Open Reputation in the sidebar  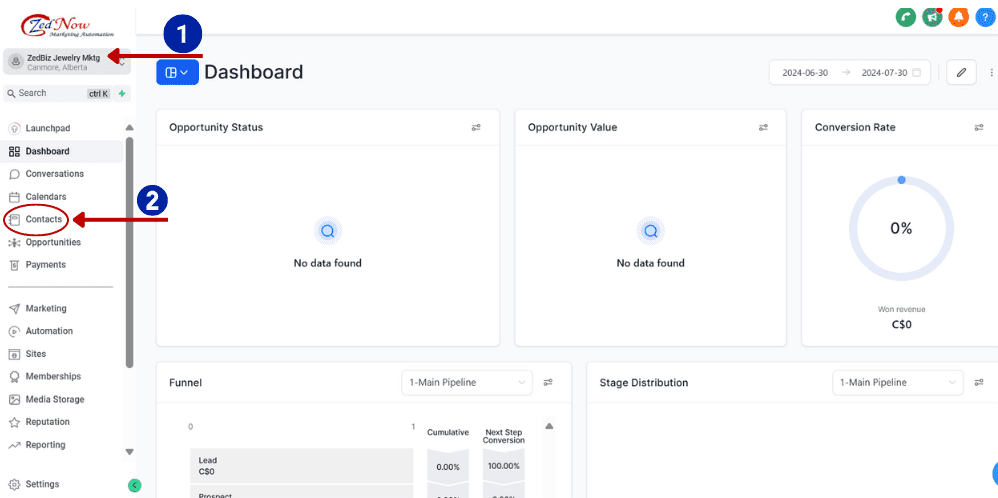48,422
